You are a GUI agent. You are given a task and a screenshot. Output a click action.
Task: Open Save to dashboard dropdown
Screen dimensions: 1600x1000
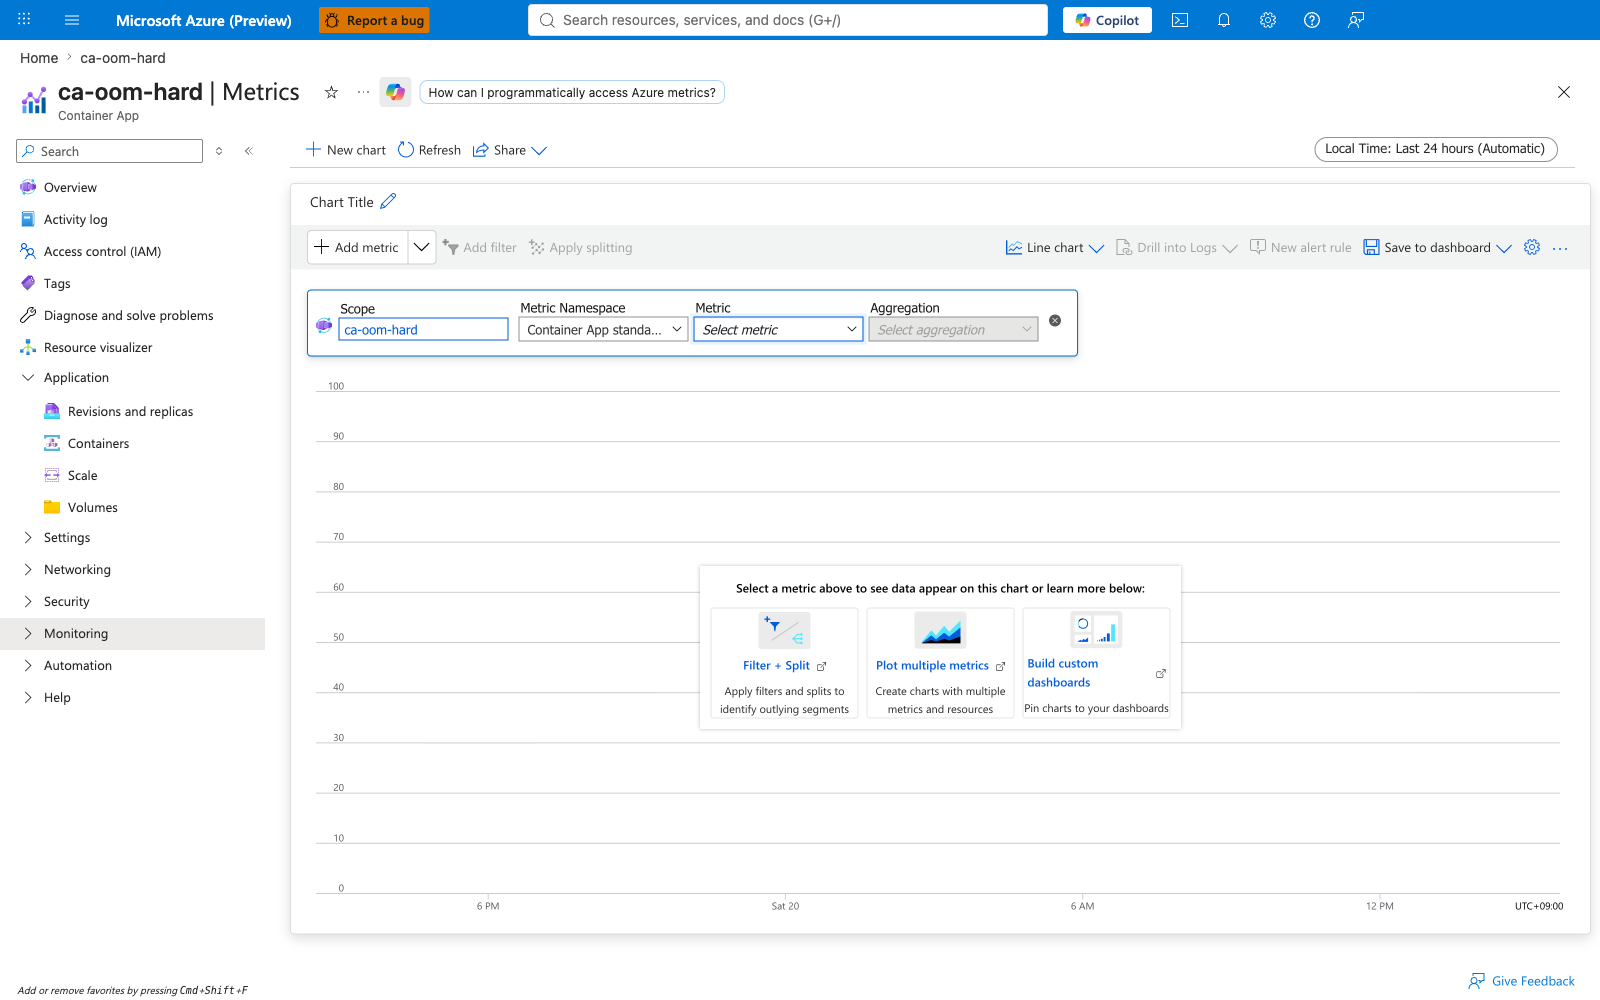pos(1438,248)
